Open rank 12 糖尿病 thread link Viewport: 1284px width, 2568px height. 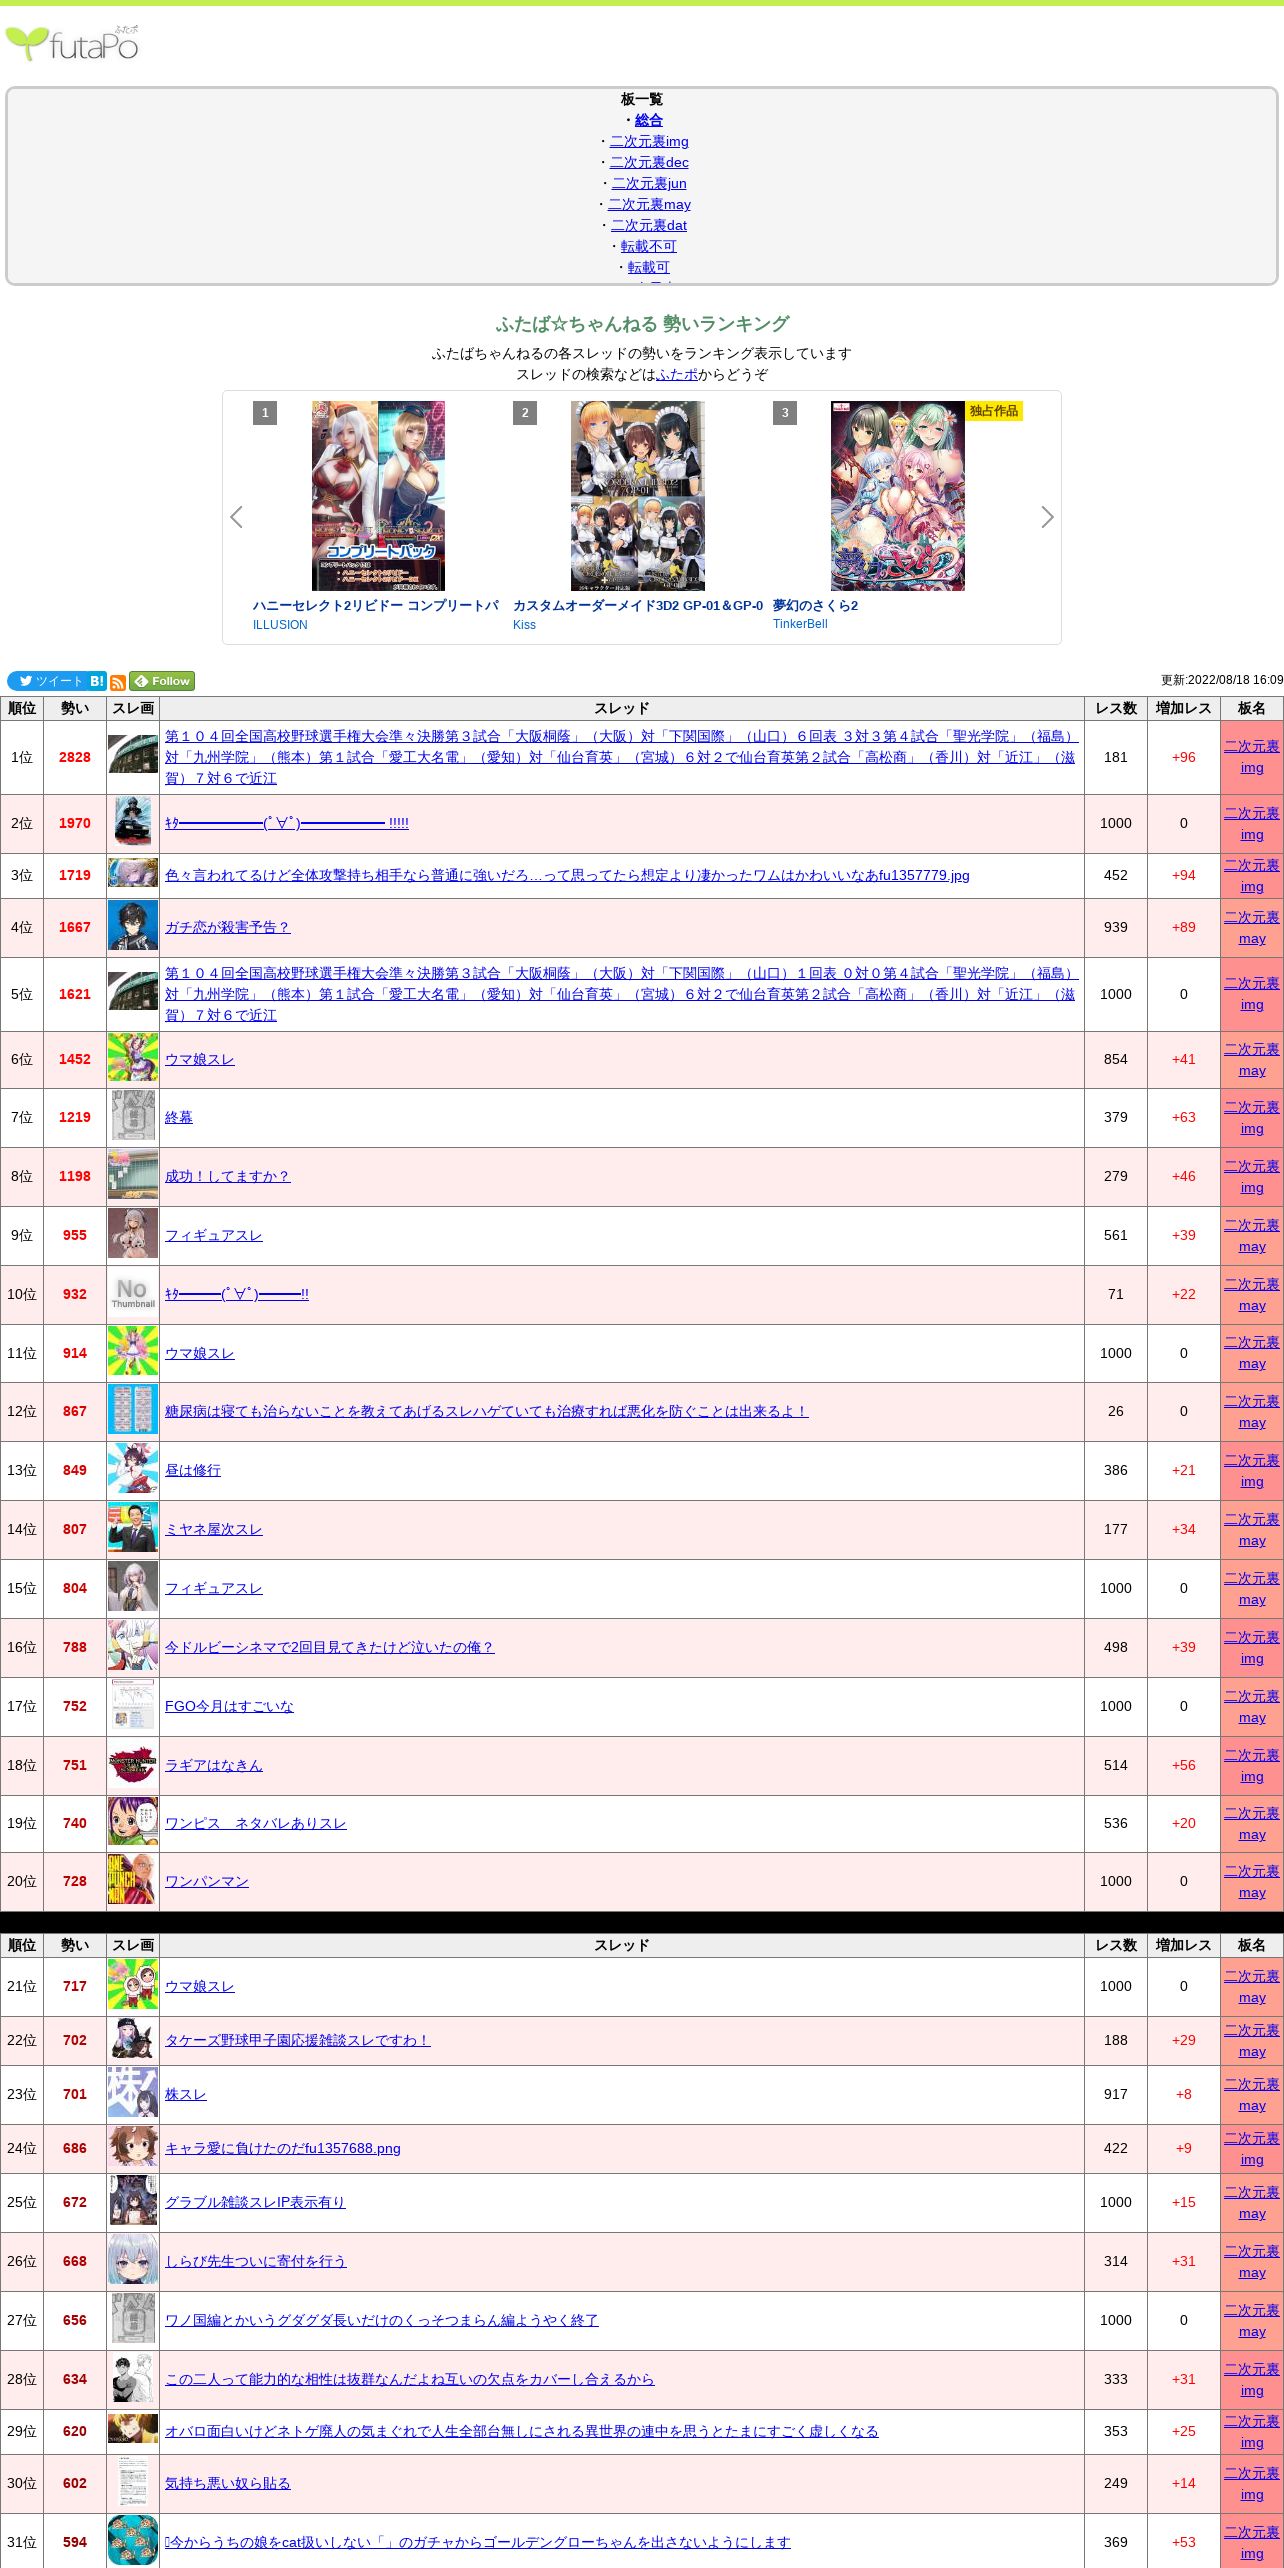tap(487, 1411)
